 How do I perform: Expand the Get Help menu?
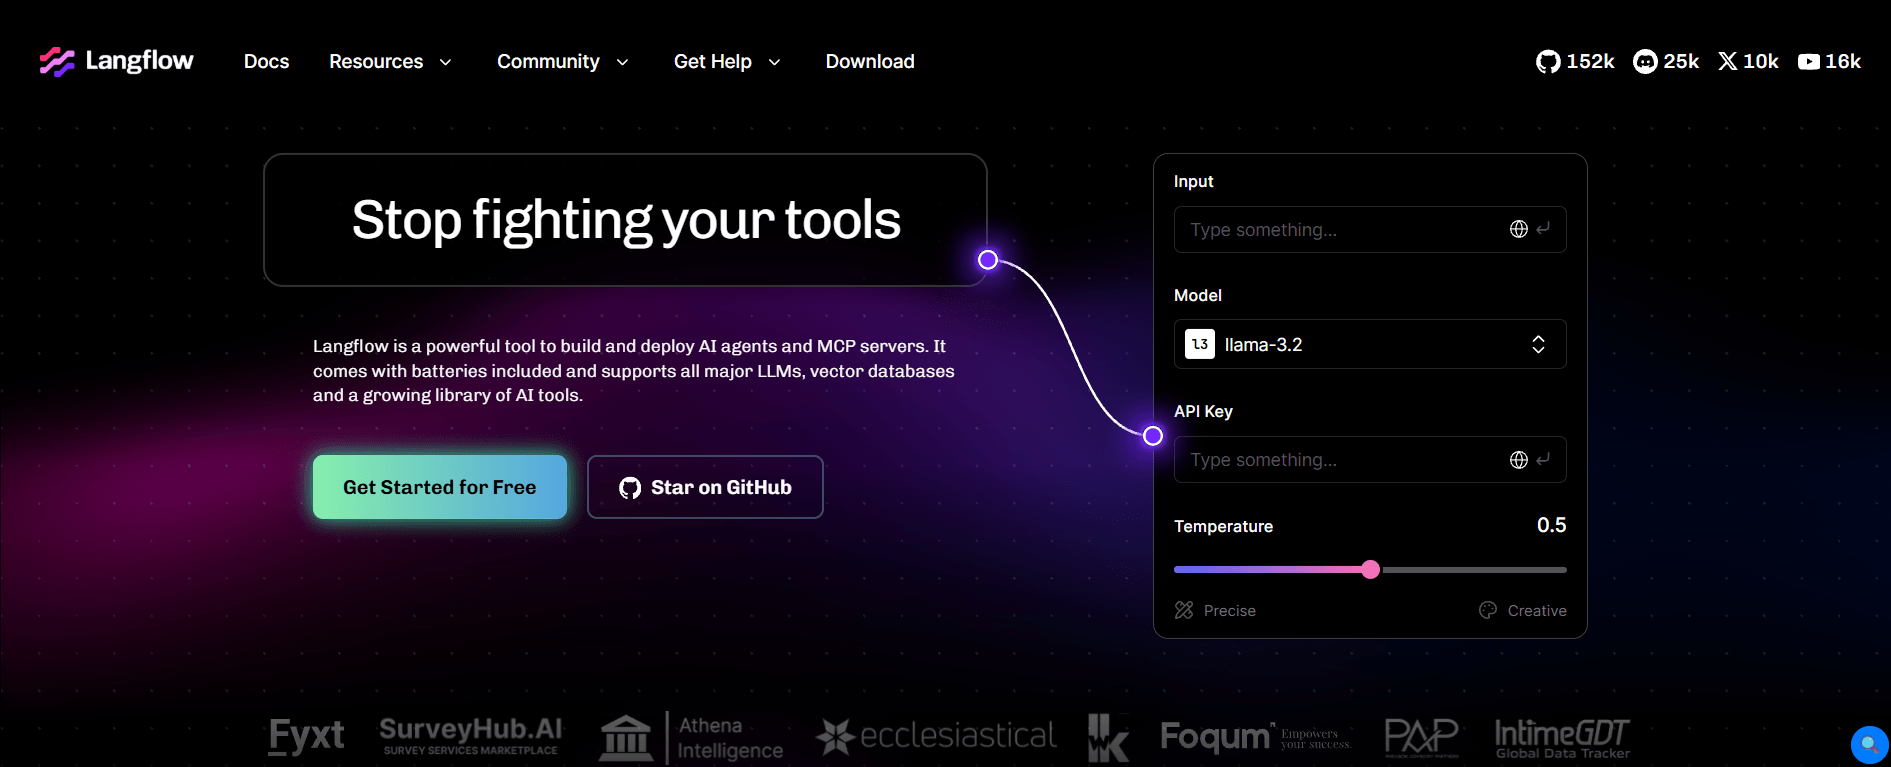coord(727,62)
